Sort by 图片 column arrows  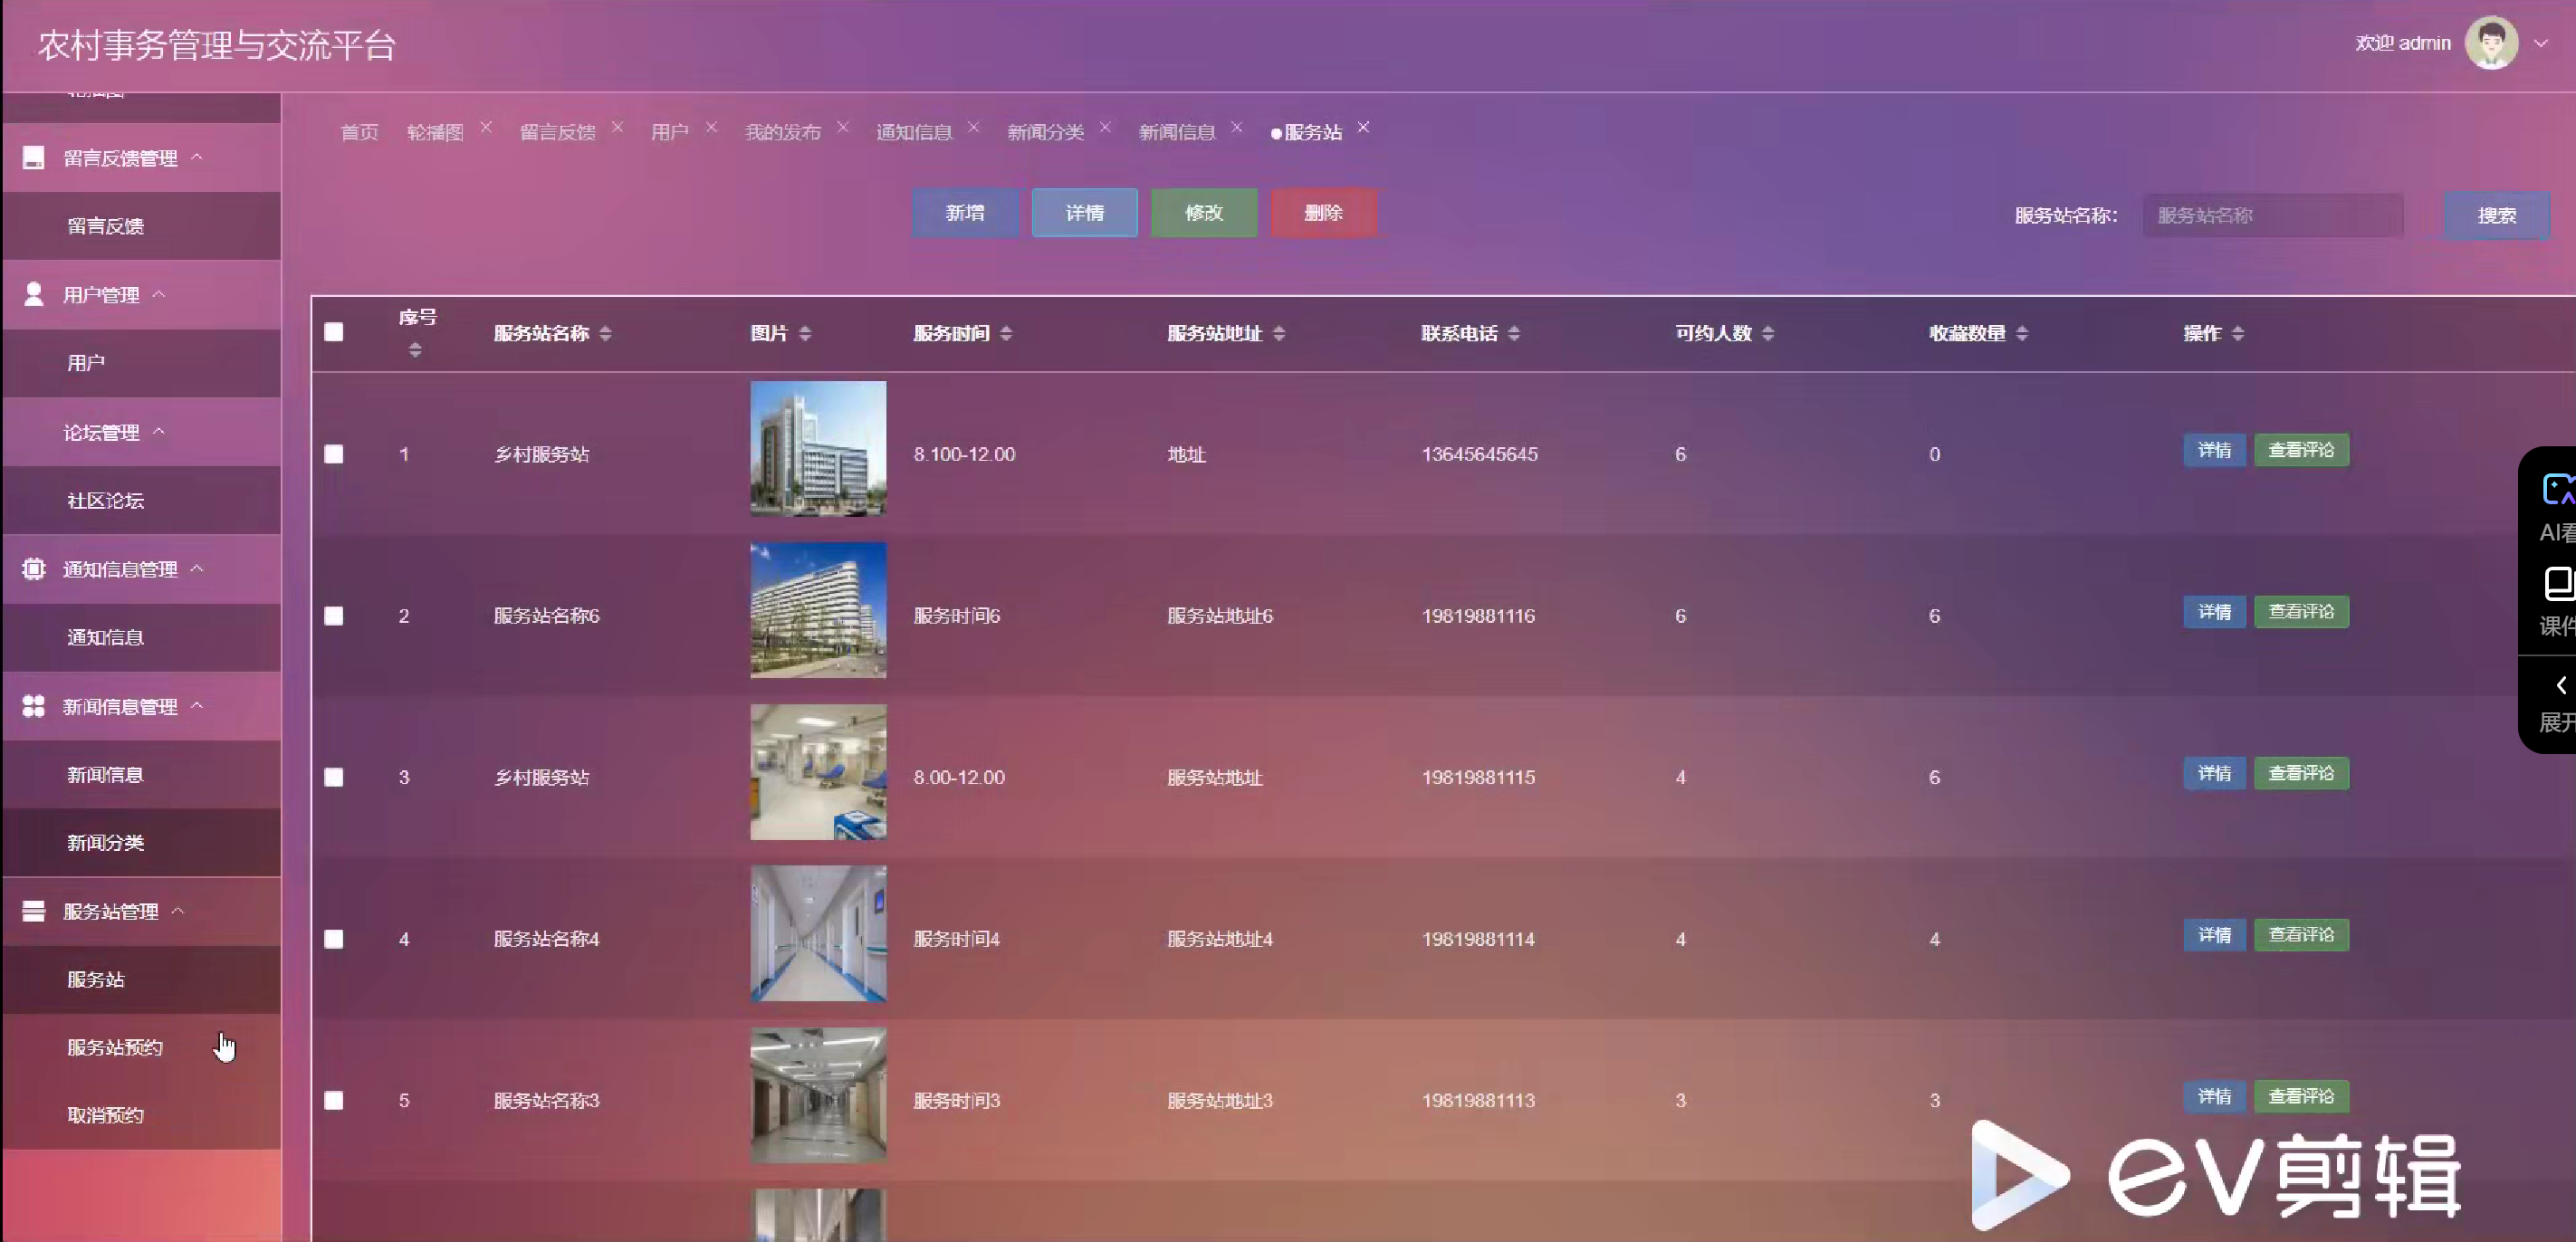click(805, 333)
